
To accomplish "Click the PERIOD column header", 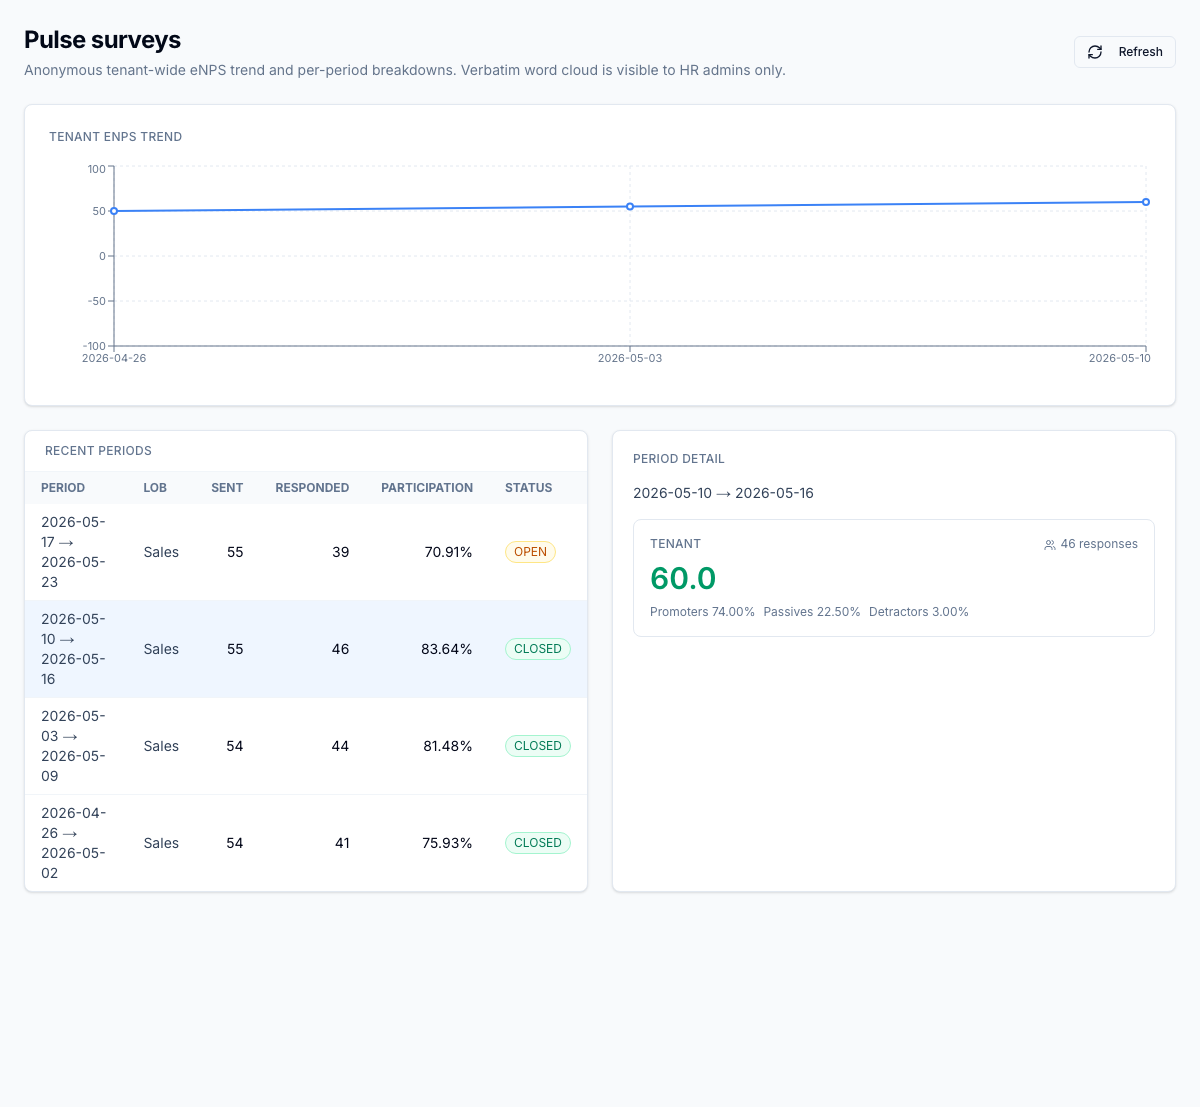I will click(x=63, y=488).
